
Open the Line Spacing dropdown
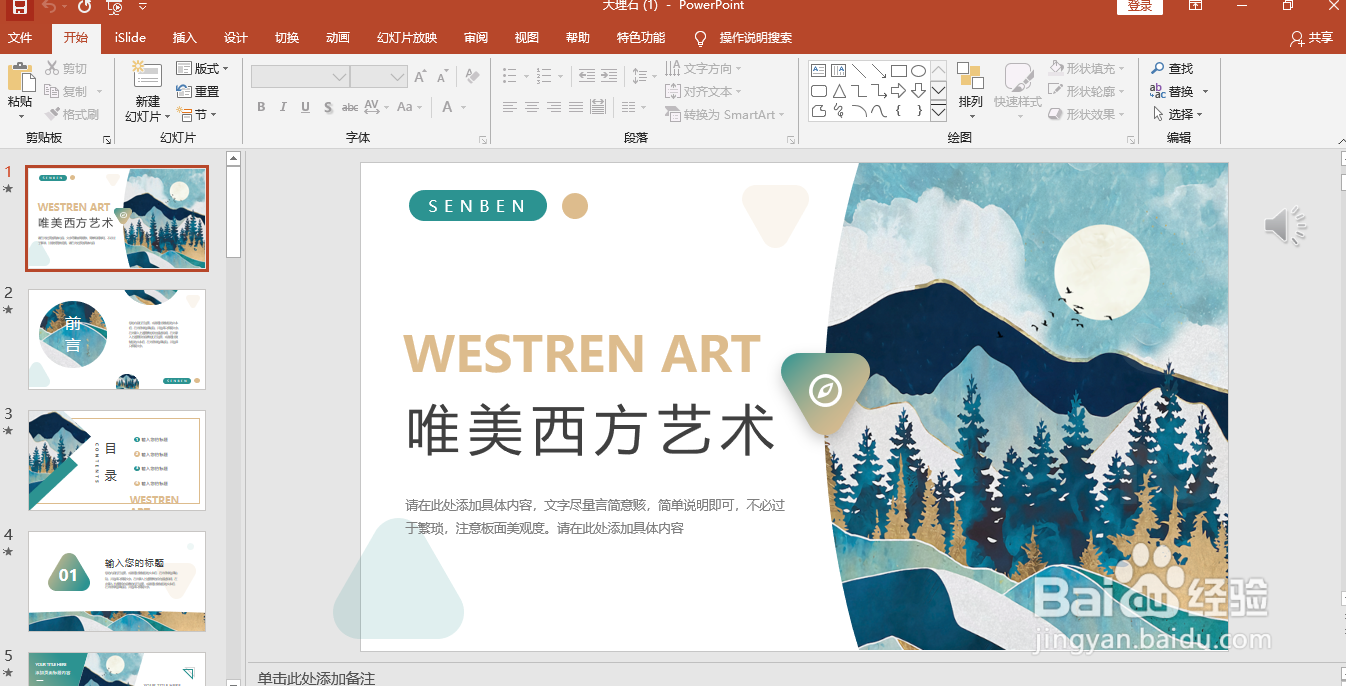[645, 76]
